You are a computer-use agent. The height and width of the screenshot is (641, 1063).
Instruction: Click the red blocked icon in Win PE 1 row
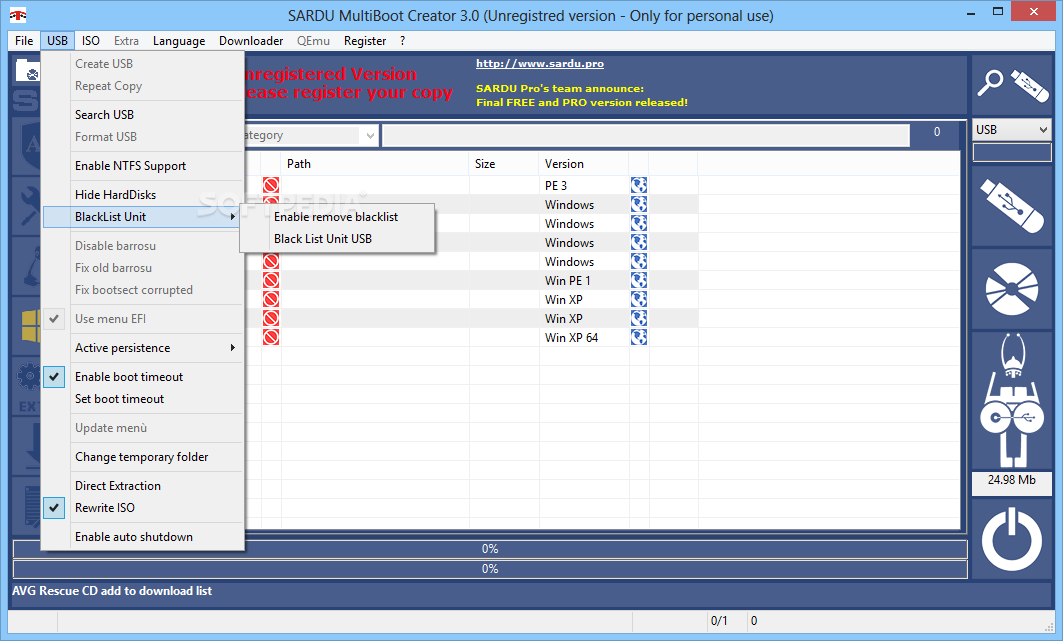coord(271,280)
